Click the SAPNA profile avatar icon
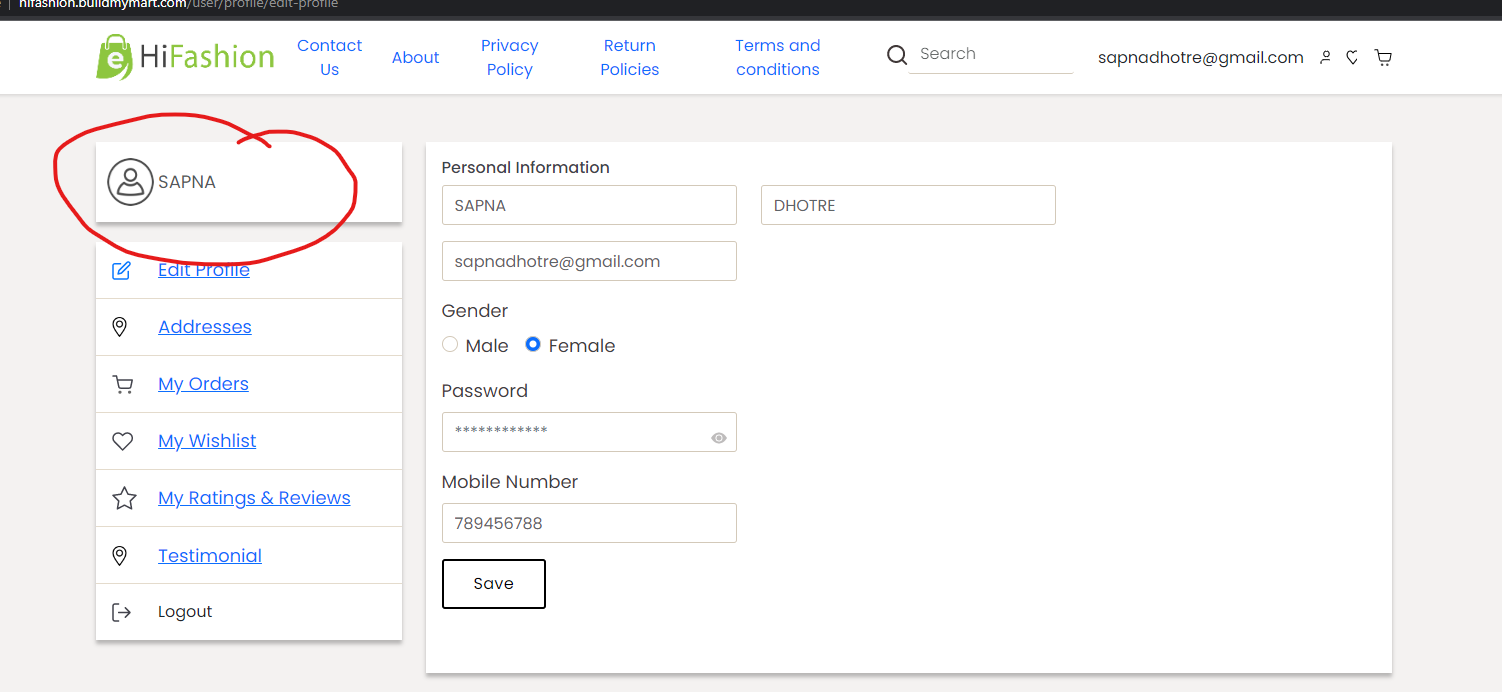 [x=130, y=182]
